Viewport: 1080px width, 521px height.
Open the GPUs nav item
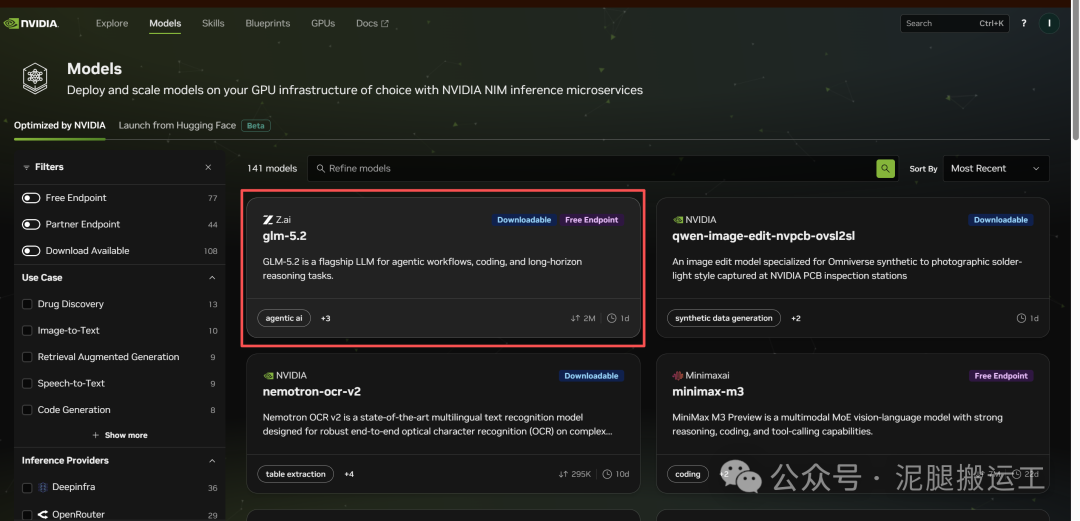click(323, 23)
